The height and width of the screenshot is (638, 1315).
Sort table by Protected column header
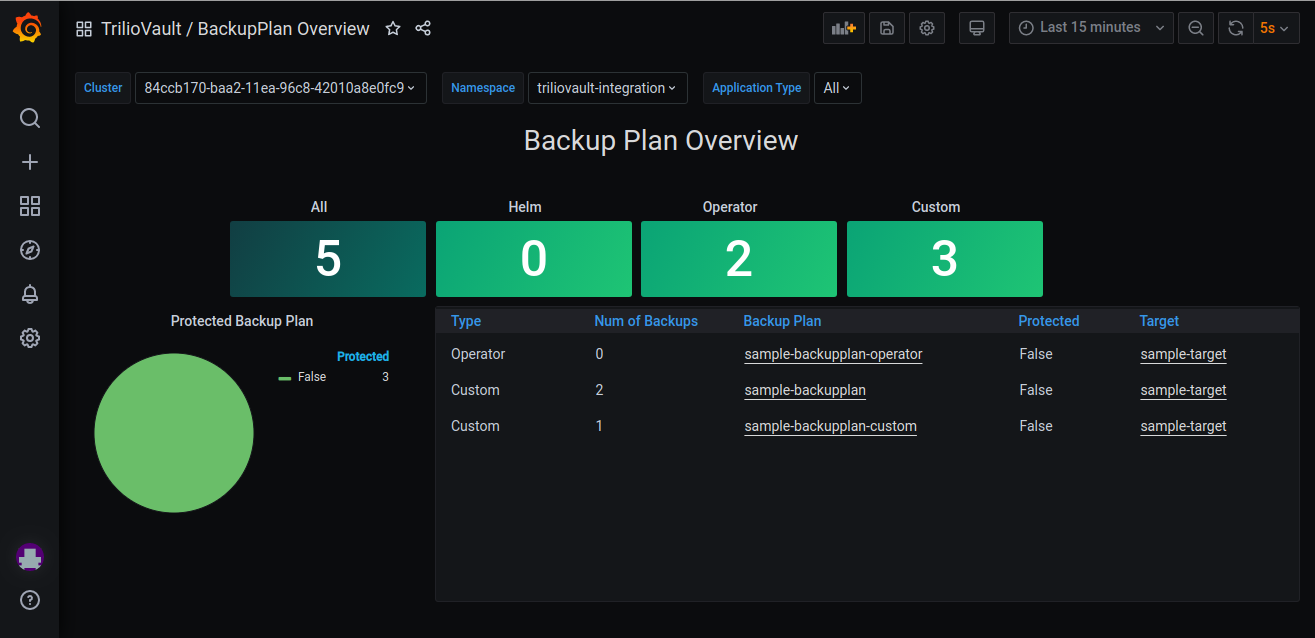click(1048, 321)
